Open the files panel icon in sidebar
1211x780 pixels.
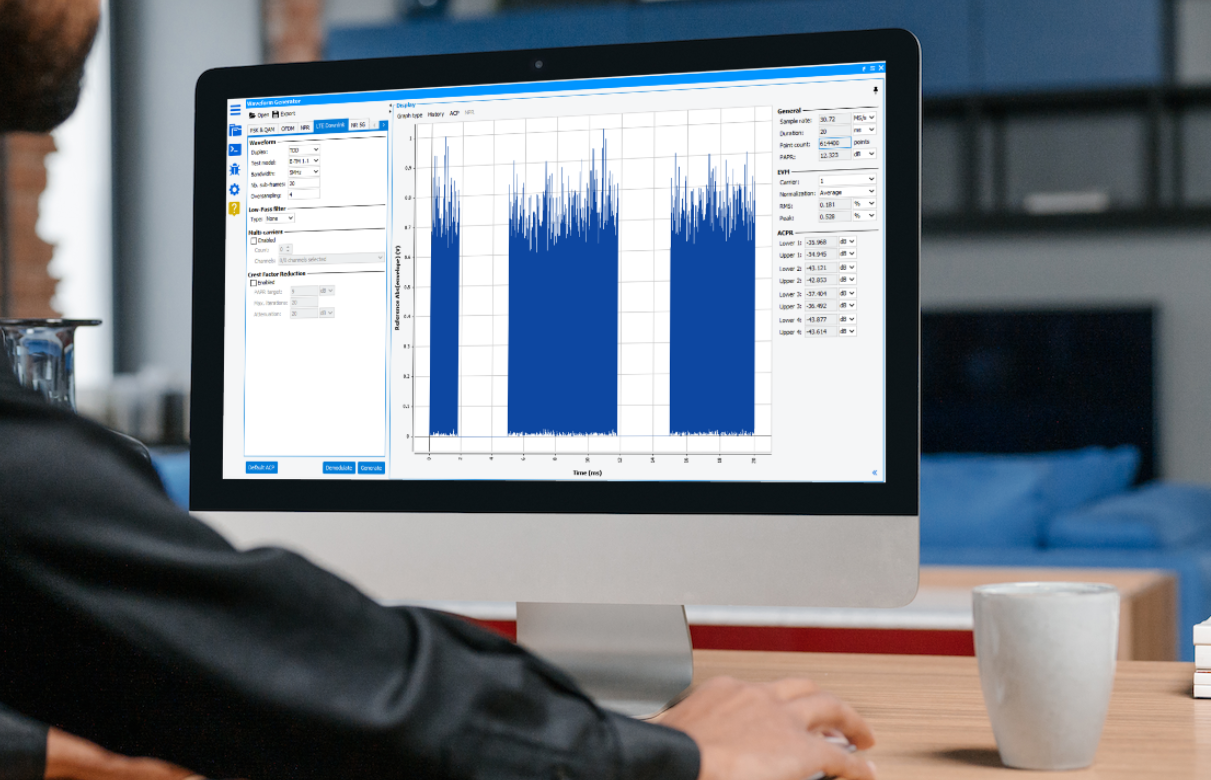point(235,130)
